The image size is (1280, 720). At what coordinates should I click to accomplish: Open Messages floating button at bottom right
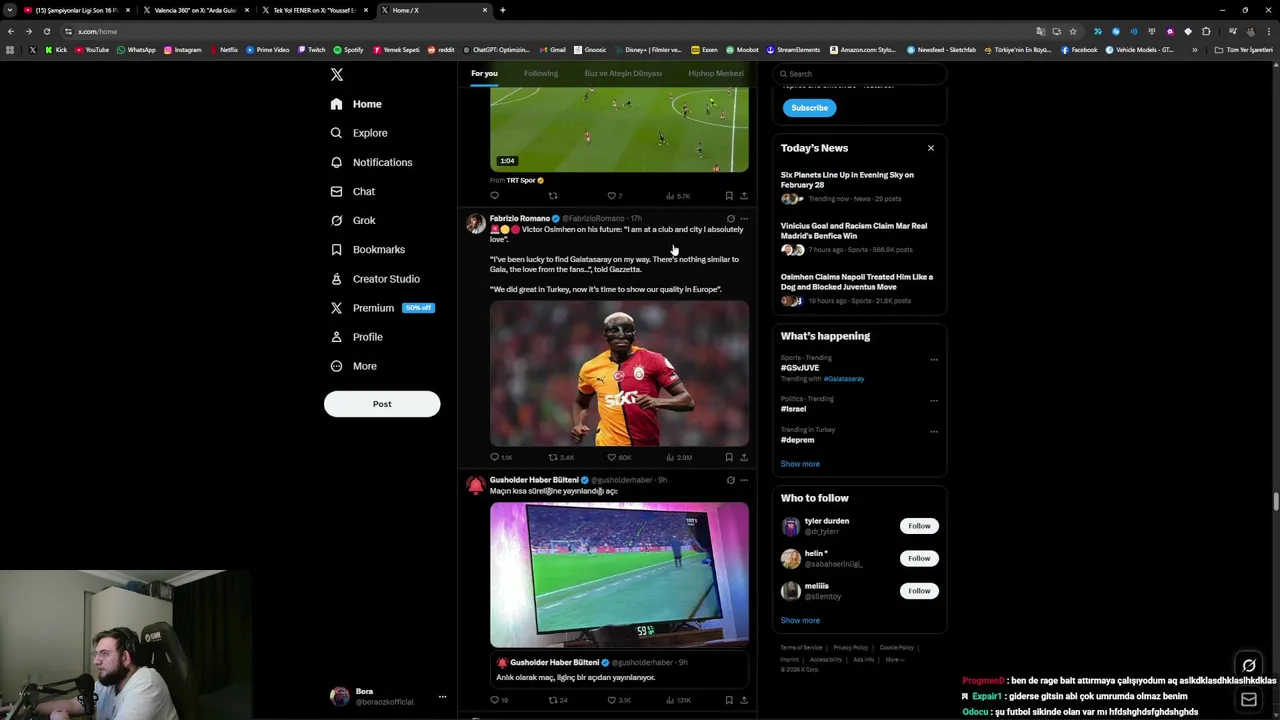pyautogui.click(x=1249, y=700)
